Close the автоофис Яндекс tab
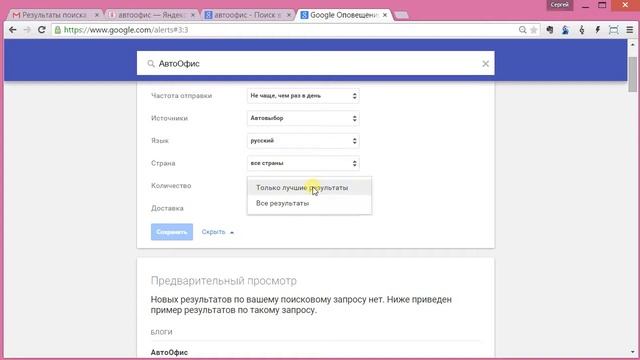The width and height of the screenshot is (640, 360). pyautogui.click(x=193, y=15)
